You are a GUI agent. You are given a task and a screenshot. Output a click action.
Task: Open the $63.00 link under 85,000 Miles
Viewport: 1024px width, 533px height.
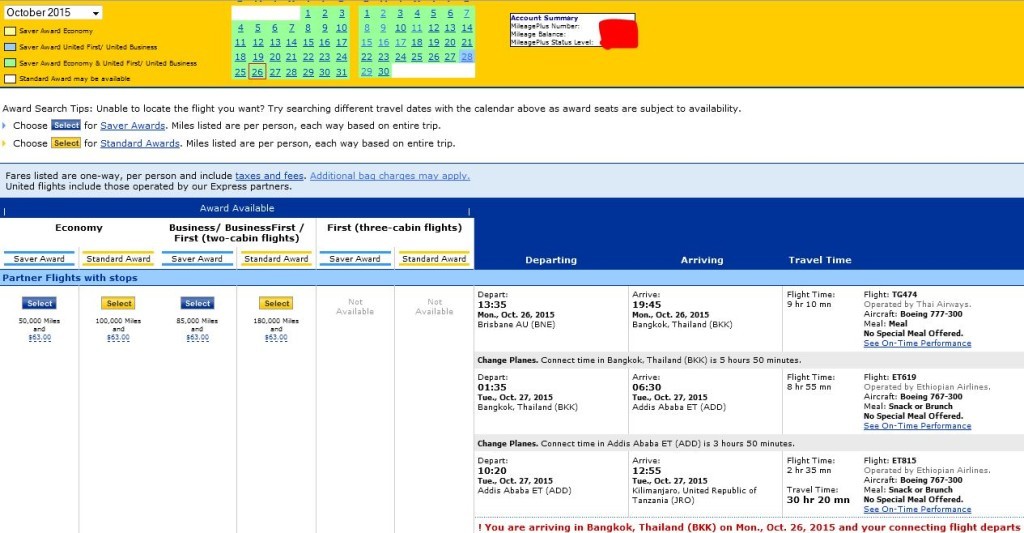click(197, 338)
